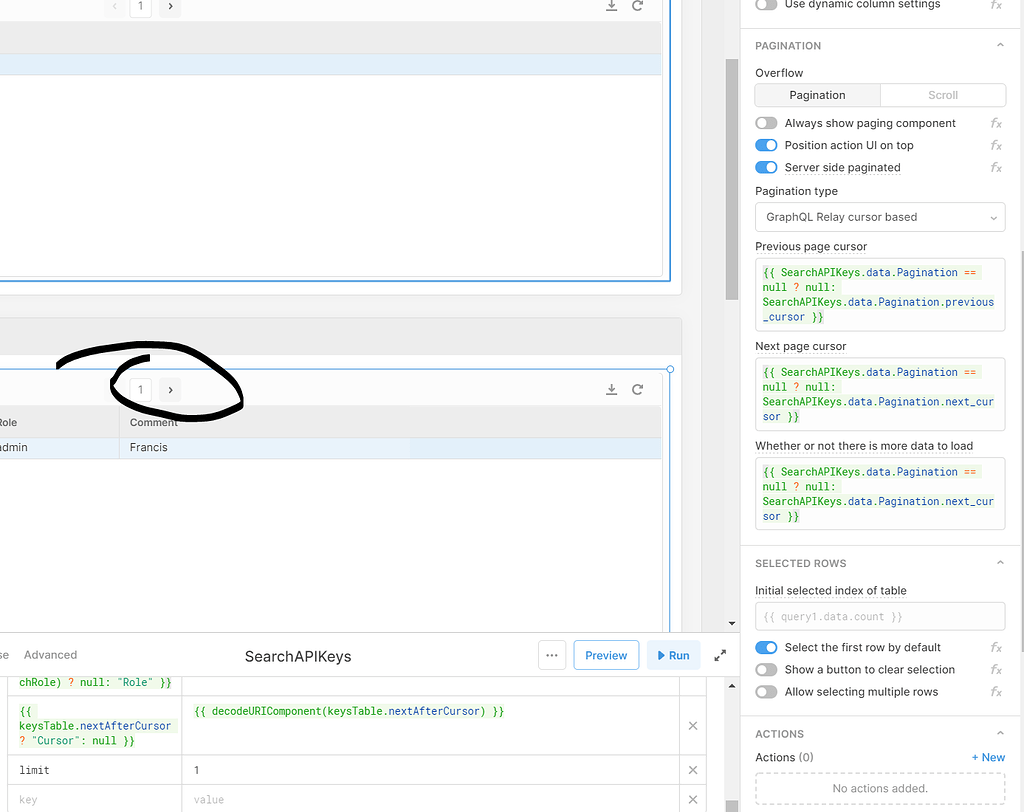Toggle Always show paging component
The image size is (1024, 812).
766,123
